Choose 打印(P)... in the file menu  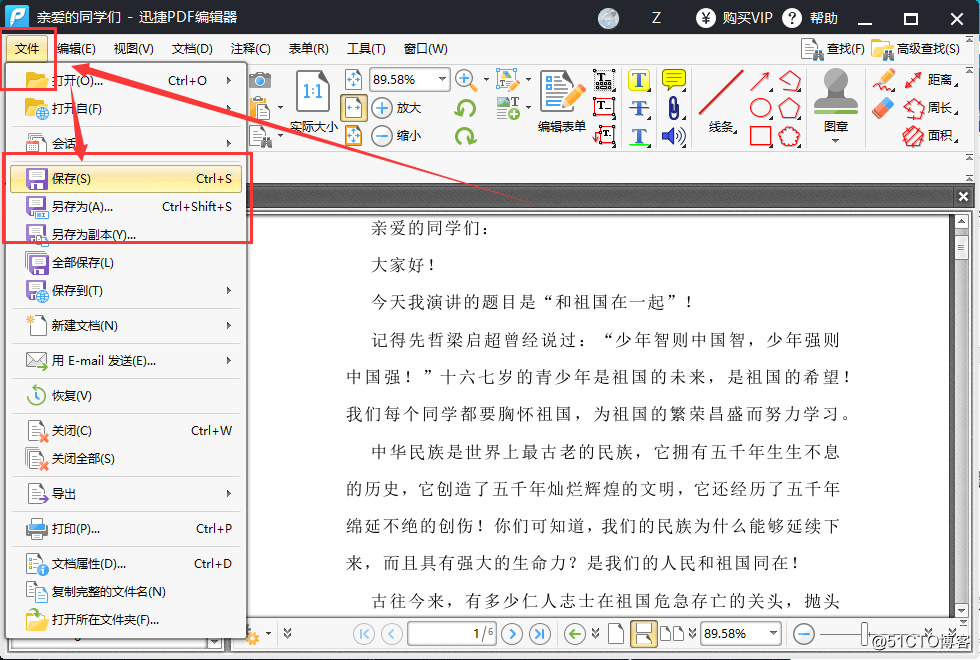pyautogui.click(x=126, y=529)
